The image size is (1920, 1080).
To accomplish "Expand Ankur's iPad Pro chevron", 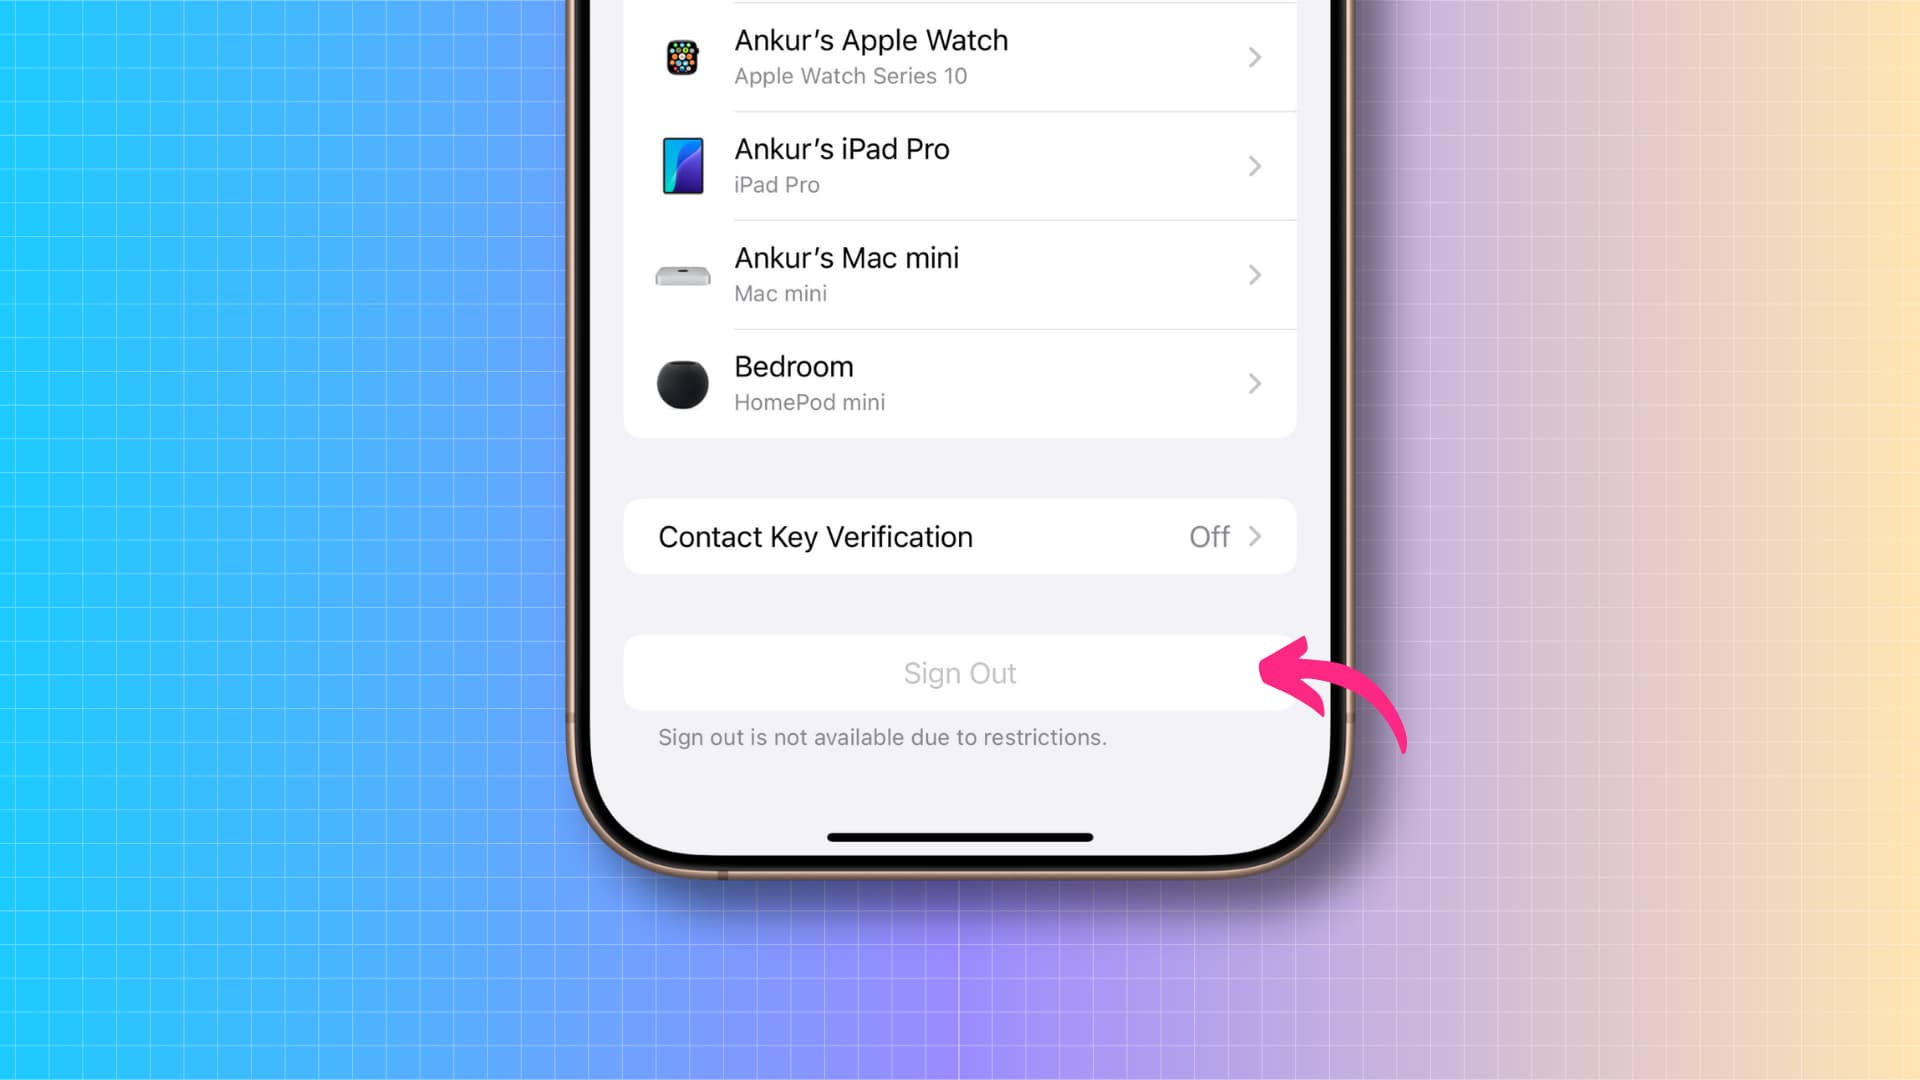I will point(1254,165).
